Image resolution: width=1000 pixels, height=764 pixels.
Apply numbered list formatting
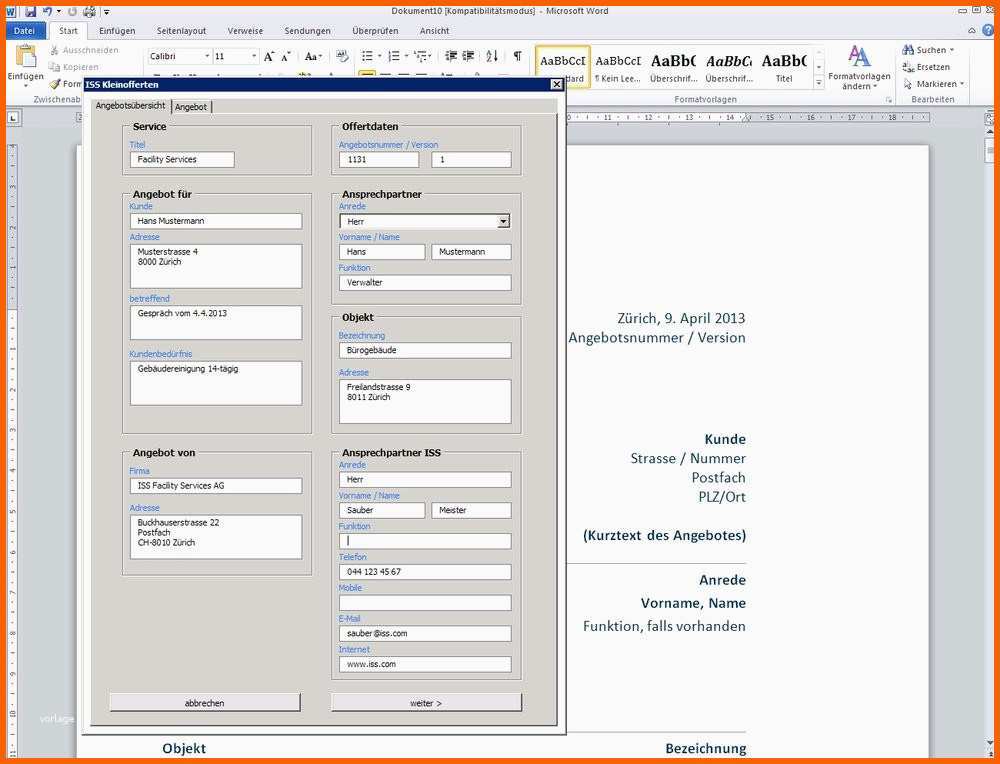394,57
